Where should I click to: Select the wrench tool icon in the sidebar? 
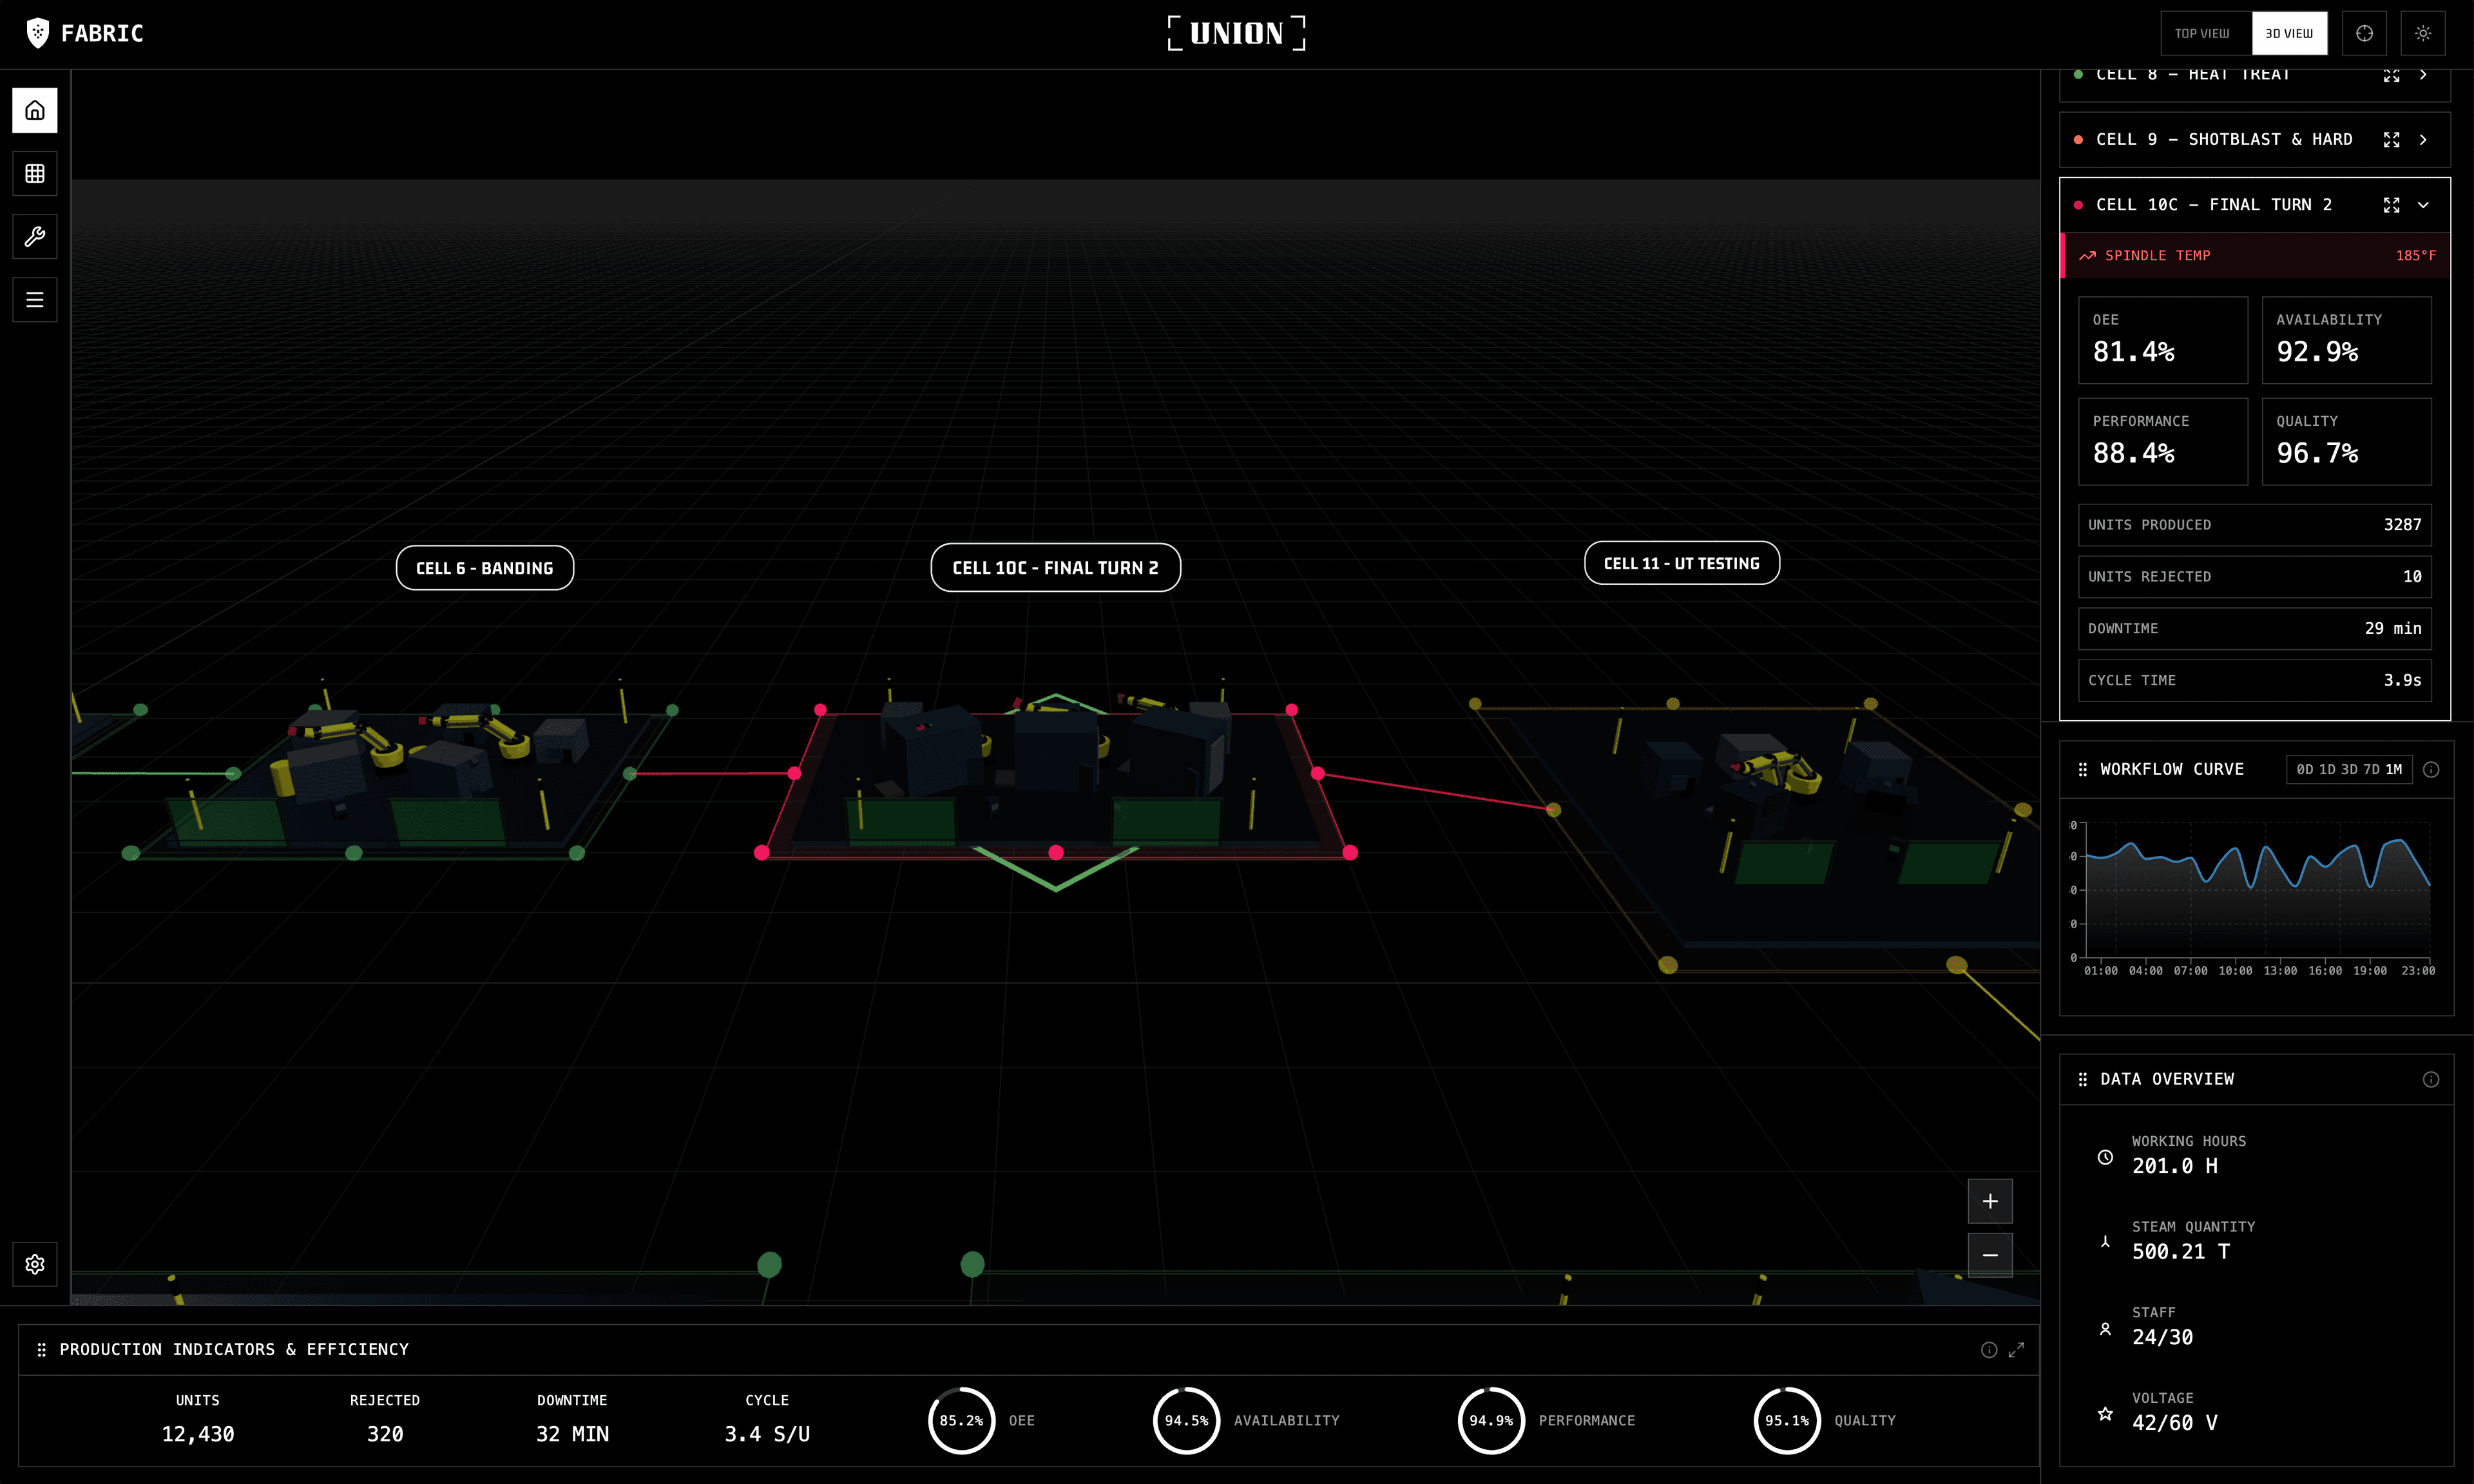coord(34,237)
